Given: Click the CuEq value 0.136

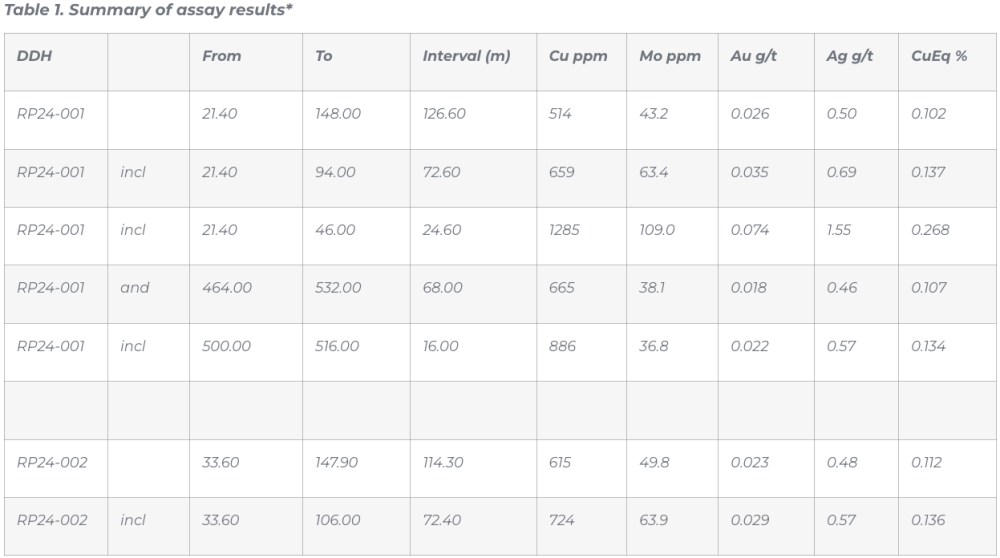Looking at the screenshot, I should pos(930,520).
